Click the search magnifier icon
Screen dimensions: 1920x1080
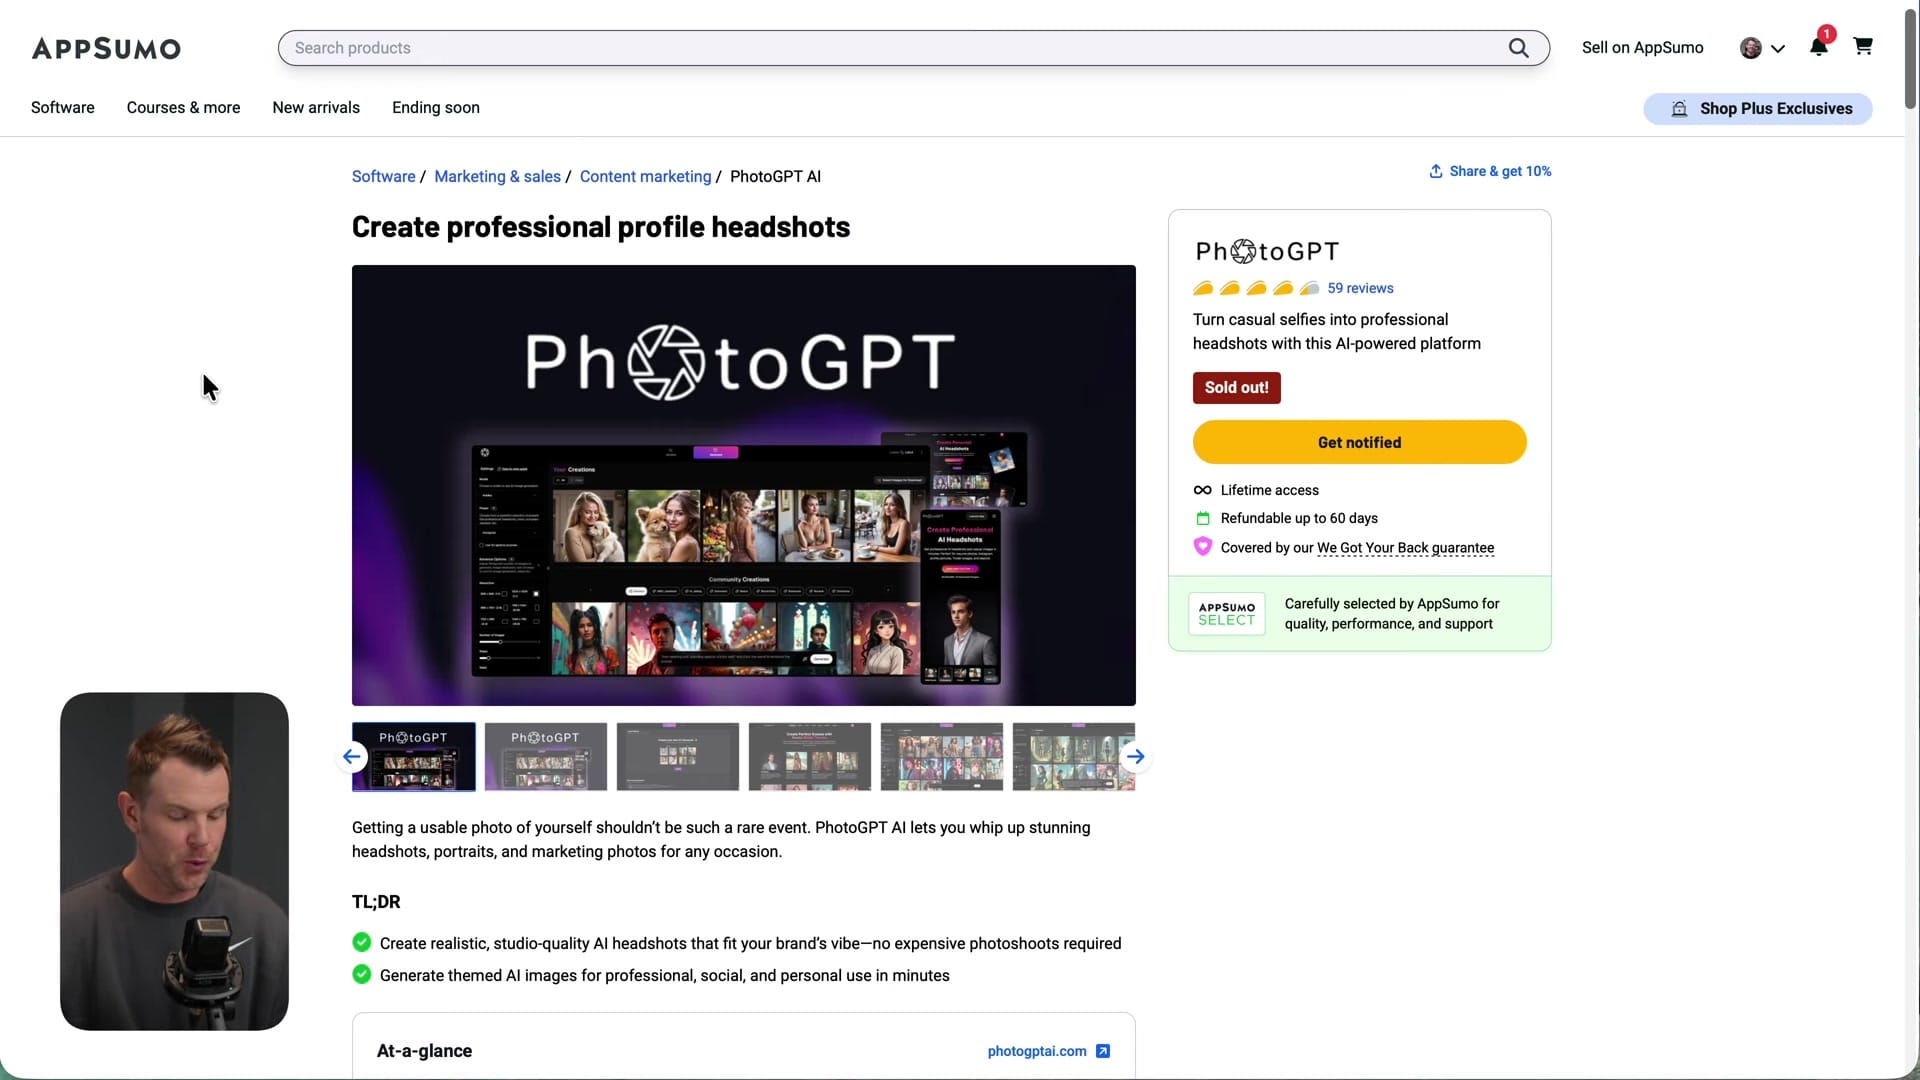coord(1518,48)
